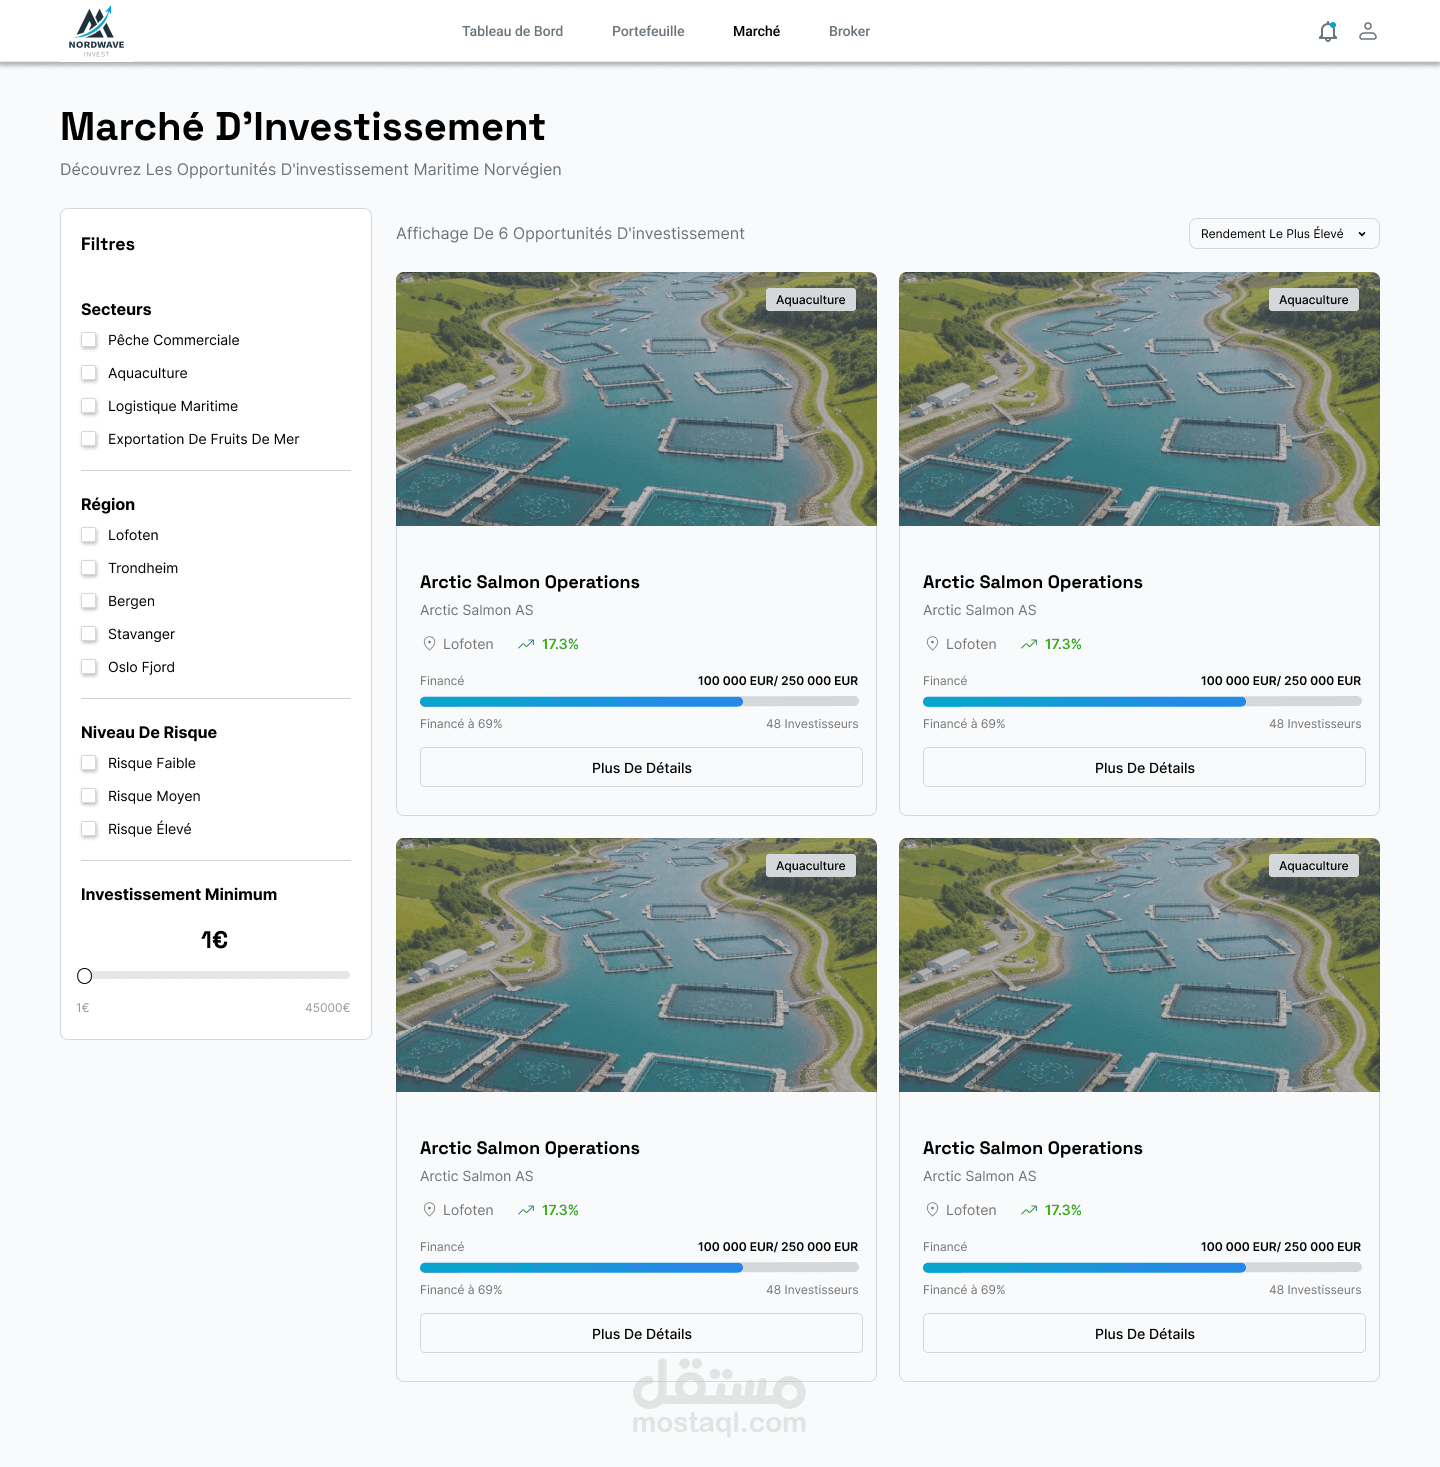Select the Marché nav item
1440x1467 pixels.
pyautogui.click(x=756, y=31)
